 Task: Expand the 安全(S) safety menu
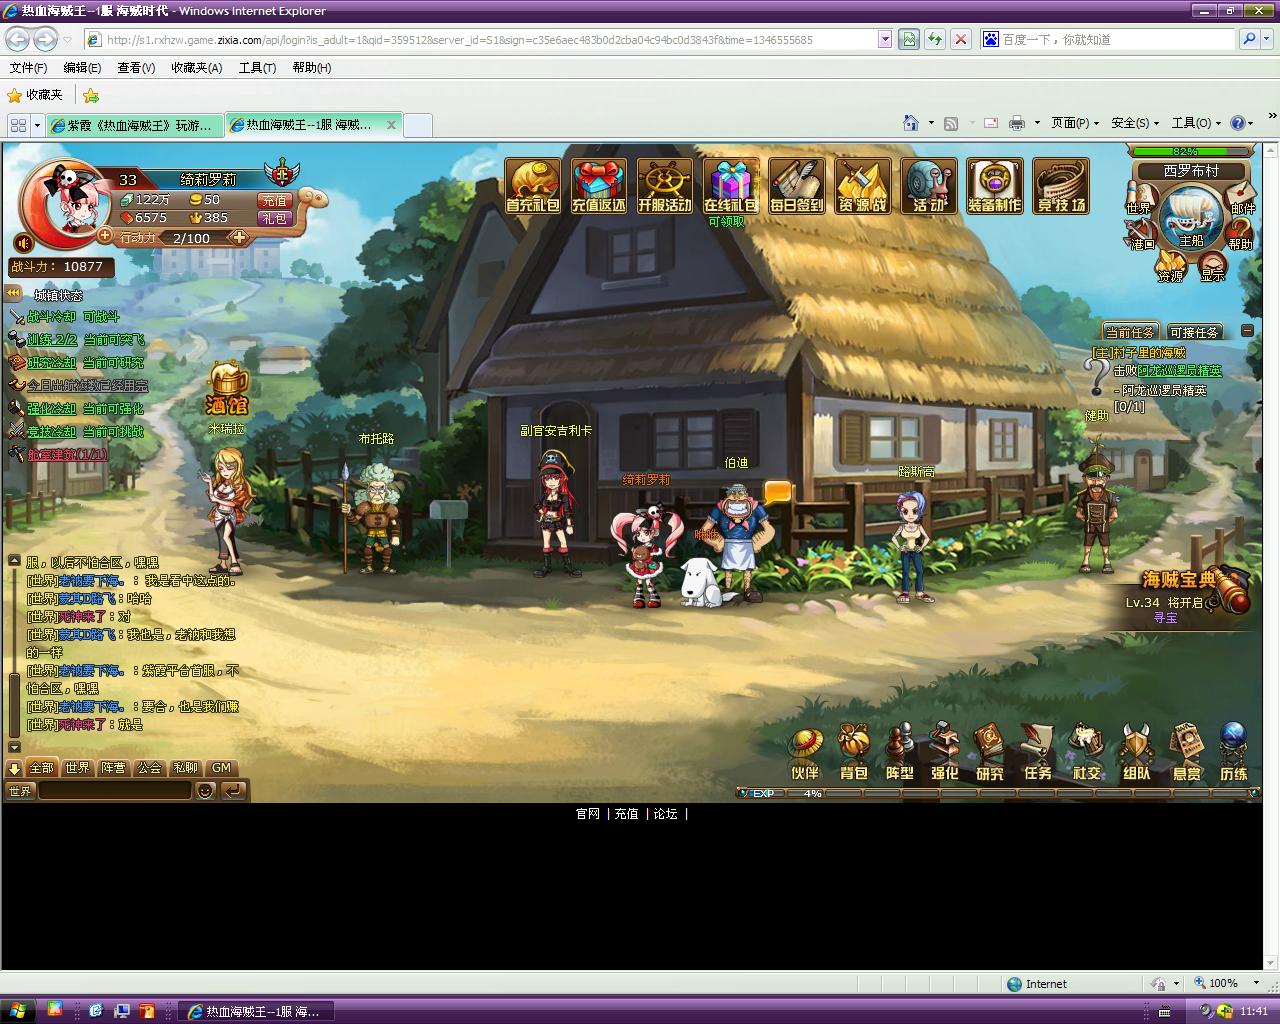tap(1135, 122)
